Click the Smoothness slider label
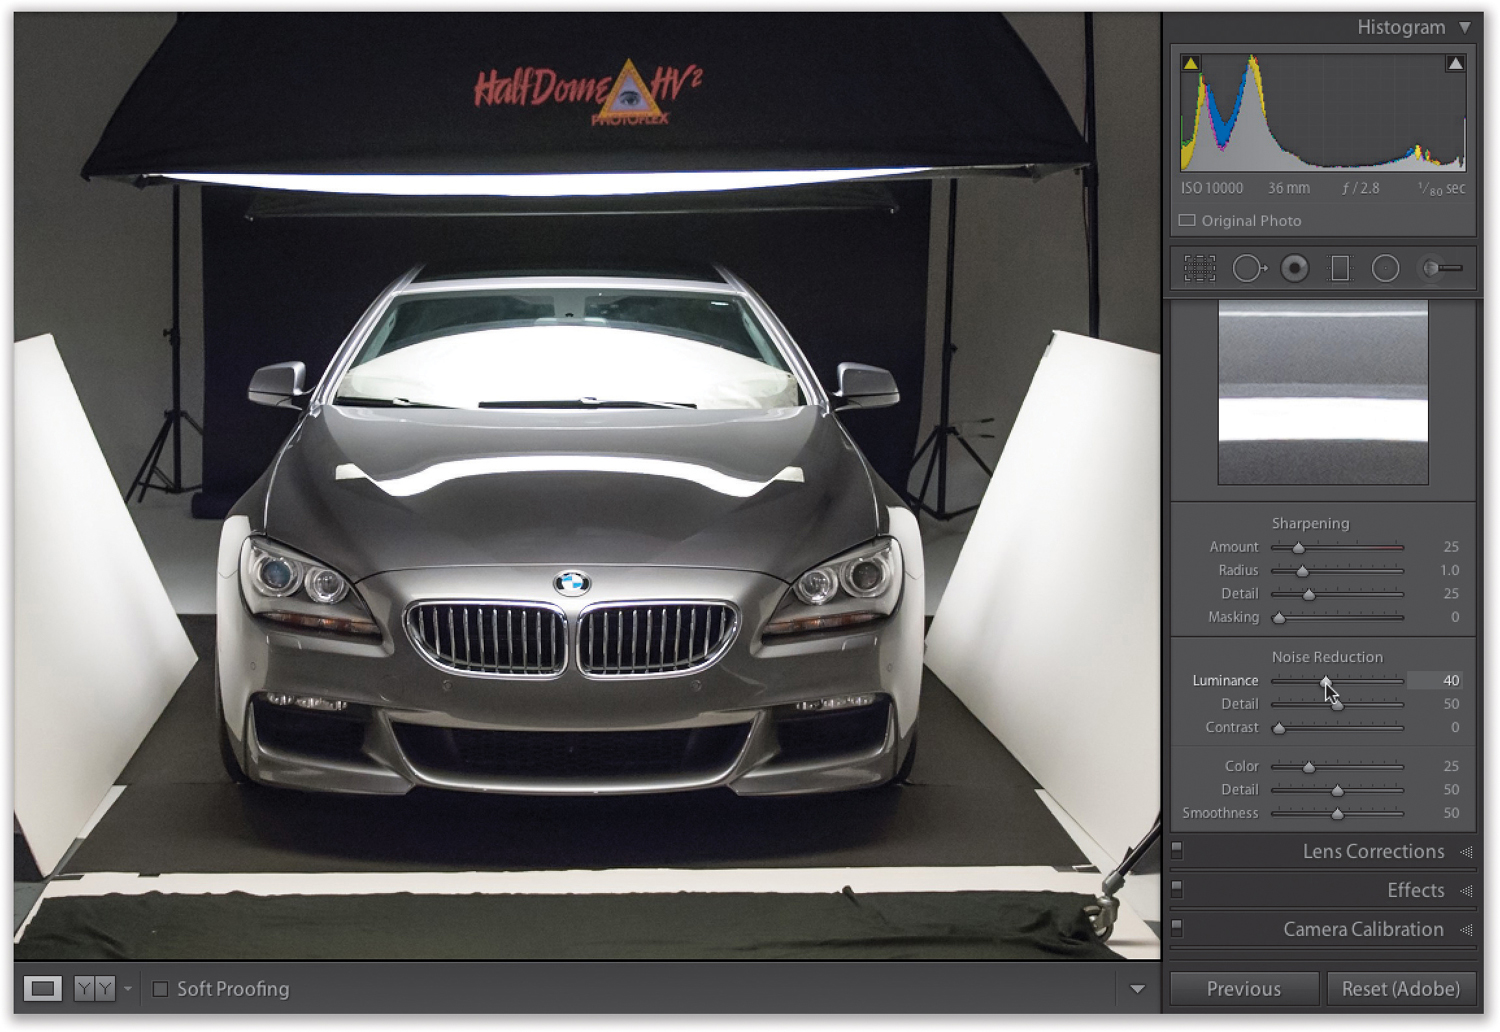 pyautogui.click(x=1220, y=813)
